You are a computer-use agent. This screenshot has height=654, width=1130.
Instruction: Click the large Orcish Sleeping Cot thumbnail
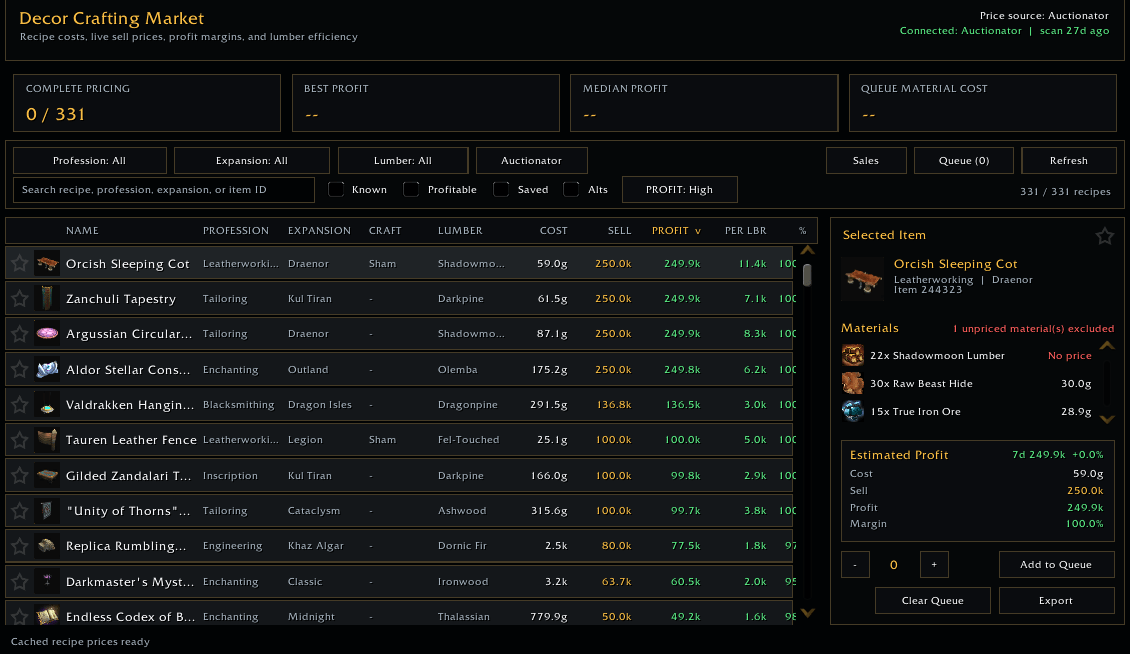[x=863, y=278]
